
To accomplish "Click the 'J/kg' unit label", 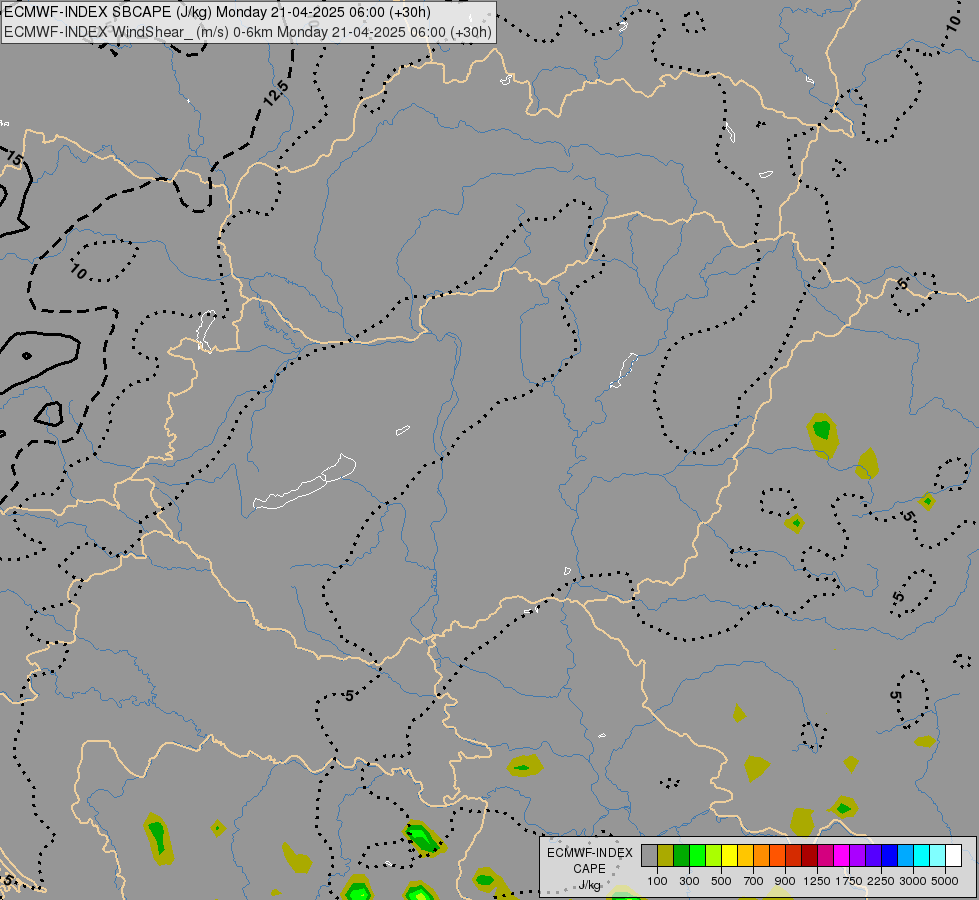I will tap(589, 885).
